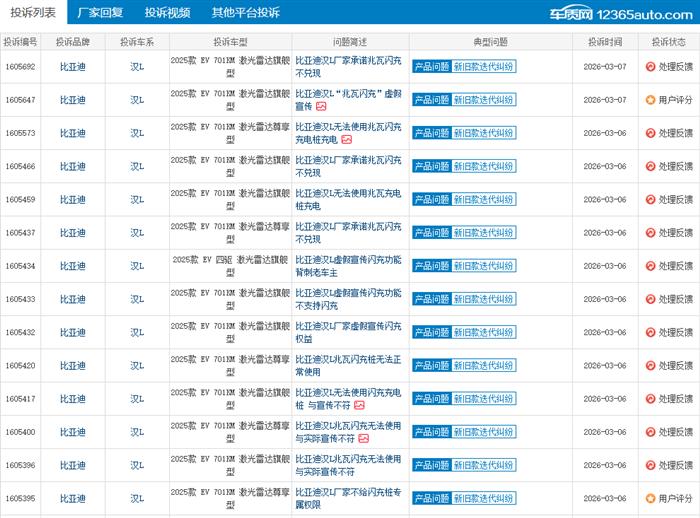Click orange status icon for complaint 1605647
The width and height of the screenshot is (700, 518).
coord(650,100)
